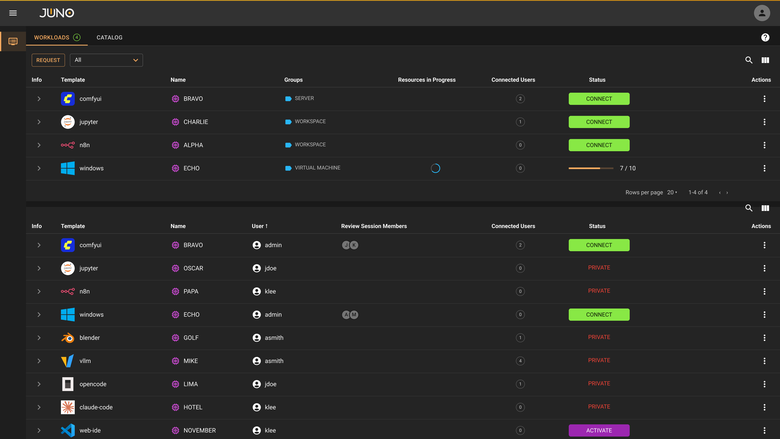The width and height of the screenshot is (780, 439).
Task: Open actions menu for the HOTEL row
Action: (x=765, y=407)
